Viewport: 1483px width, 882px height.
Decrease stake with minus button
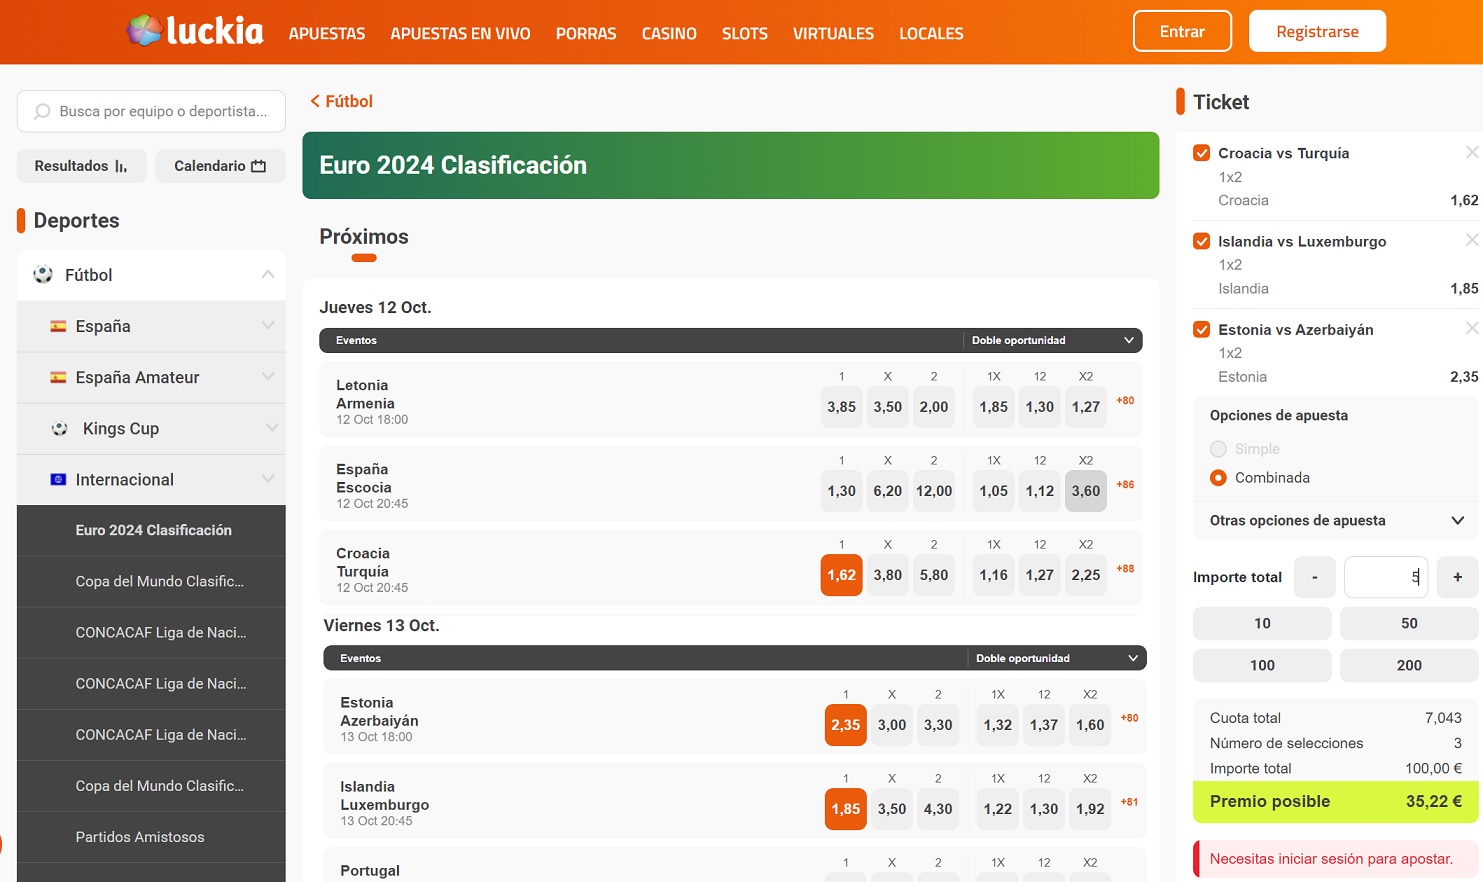(x=1315, y=577)
